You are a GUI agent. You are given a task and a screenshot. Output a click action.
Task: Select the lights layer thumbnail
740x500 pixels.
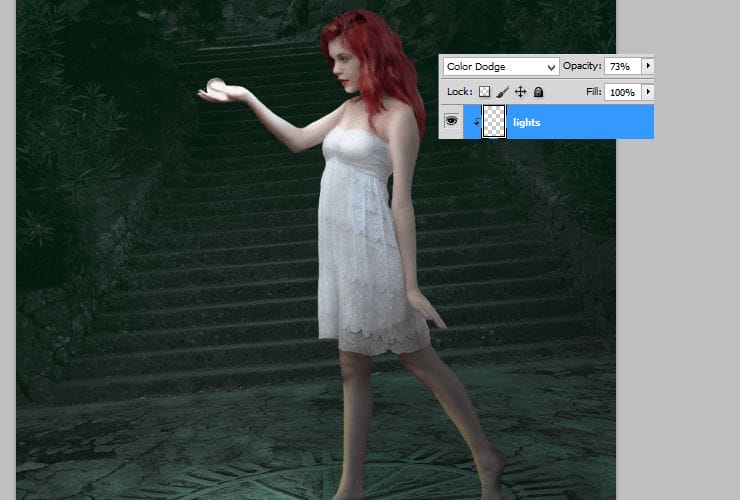pos(494,122)
